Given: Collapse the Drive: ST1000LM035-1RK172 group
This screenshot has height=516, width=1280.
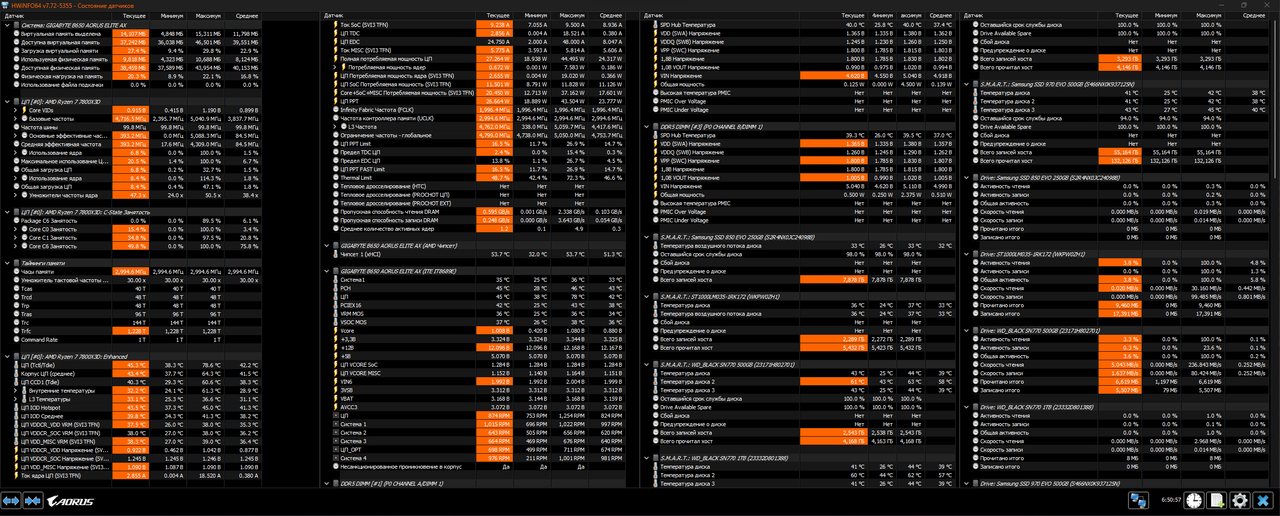Looking at the screenshot, I should (x=965, y=254).
